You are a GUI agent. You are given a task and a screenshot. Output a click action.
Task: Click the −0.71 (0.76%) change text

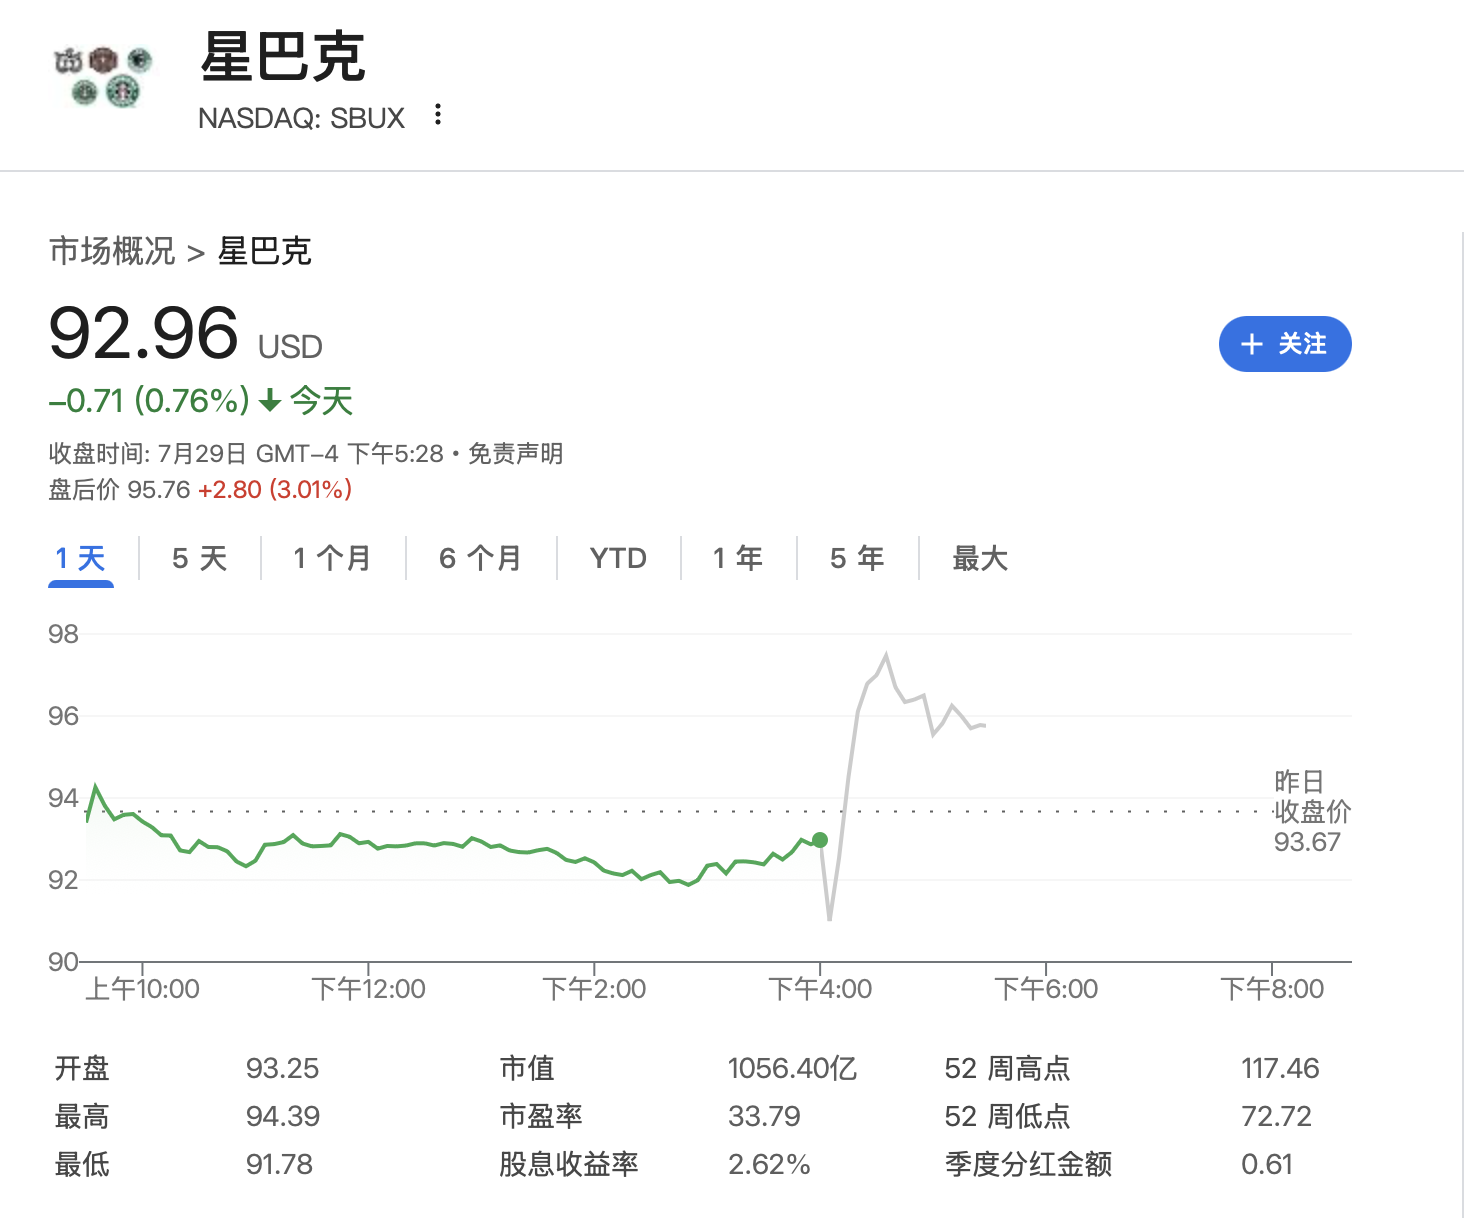149,401
